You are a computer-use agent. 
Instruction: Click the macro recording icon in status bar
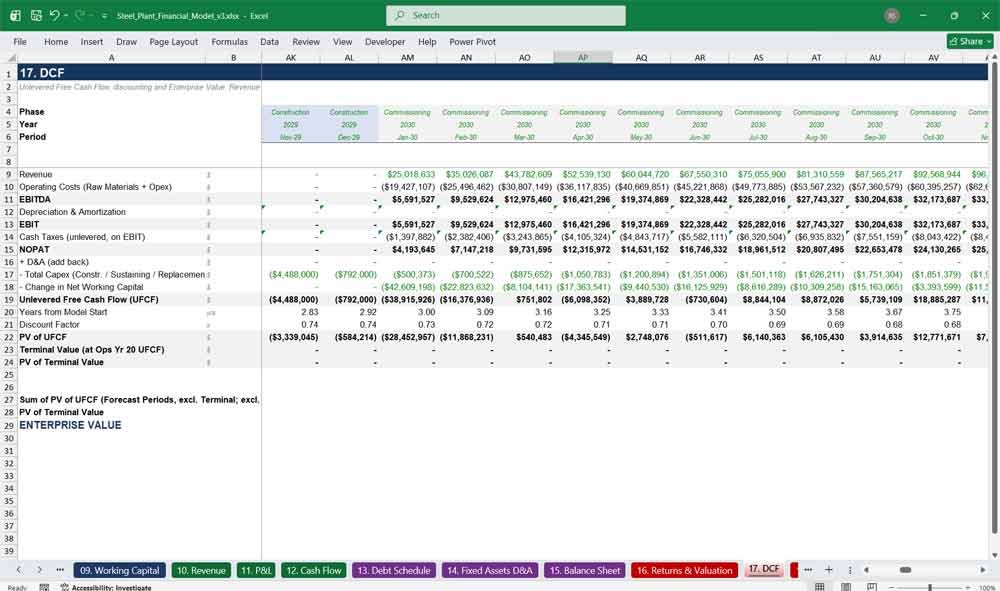[44, 587]
